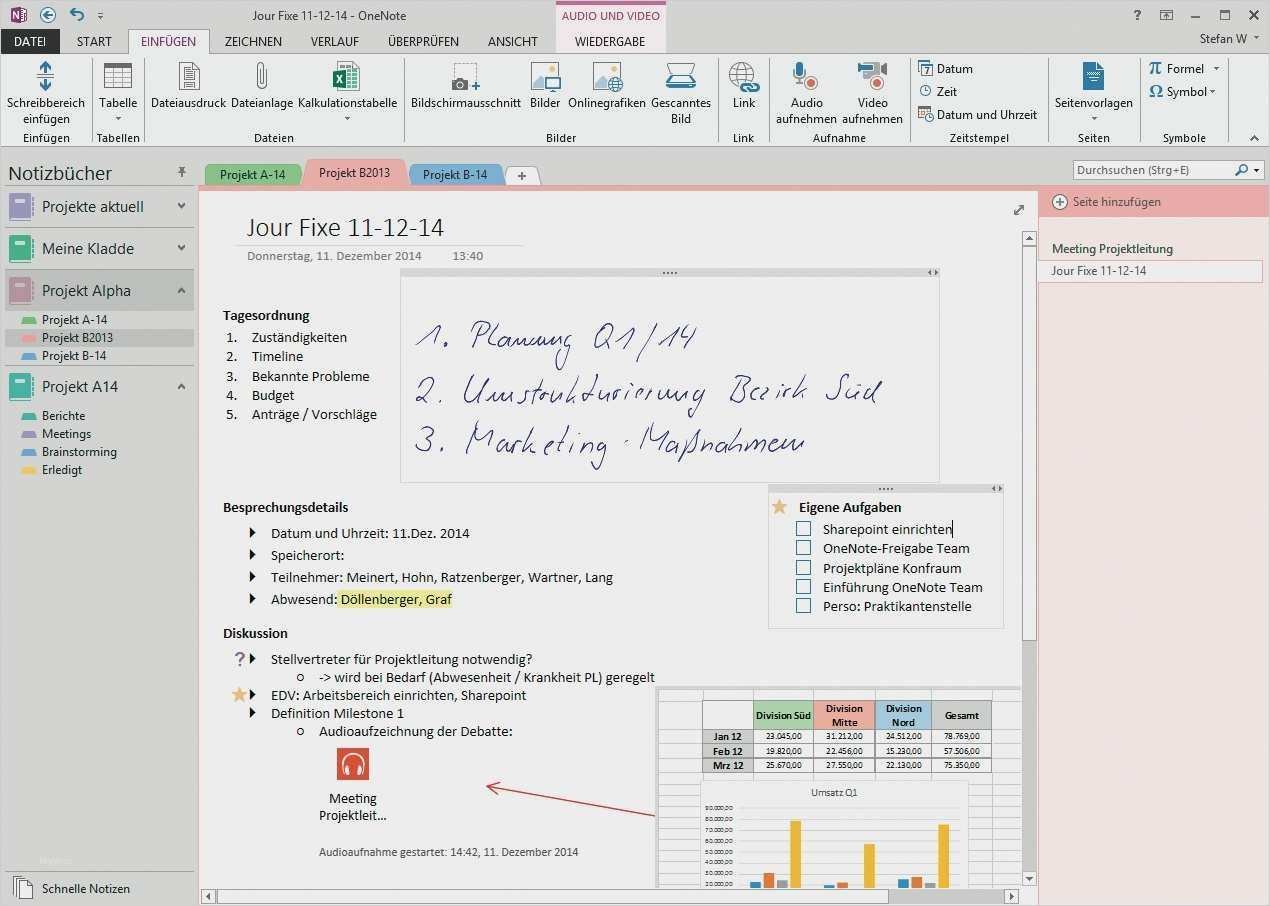Viewport: 1270px width, 906px height.
Task: Insert a scanned image via Gescanntes Bild
Action: (680, 92)
